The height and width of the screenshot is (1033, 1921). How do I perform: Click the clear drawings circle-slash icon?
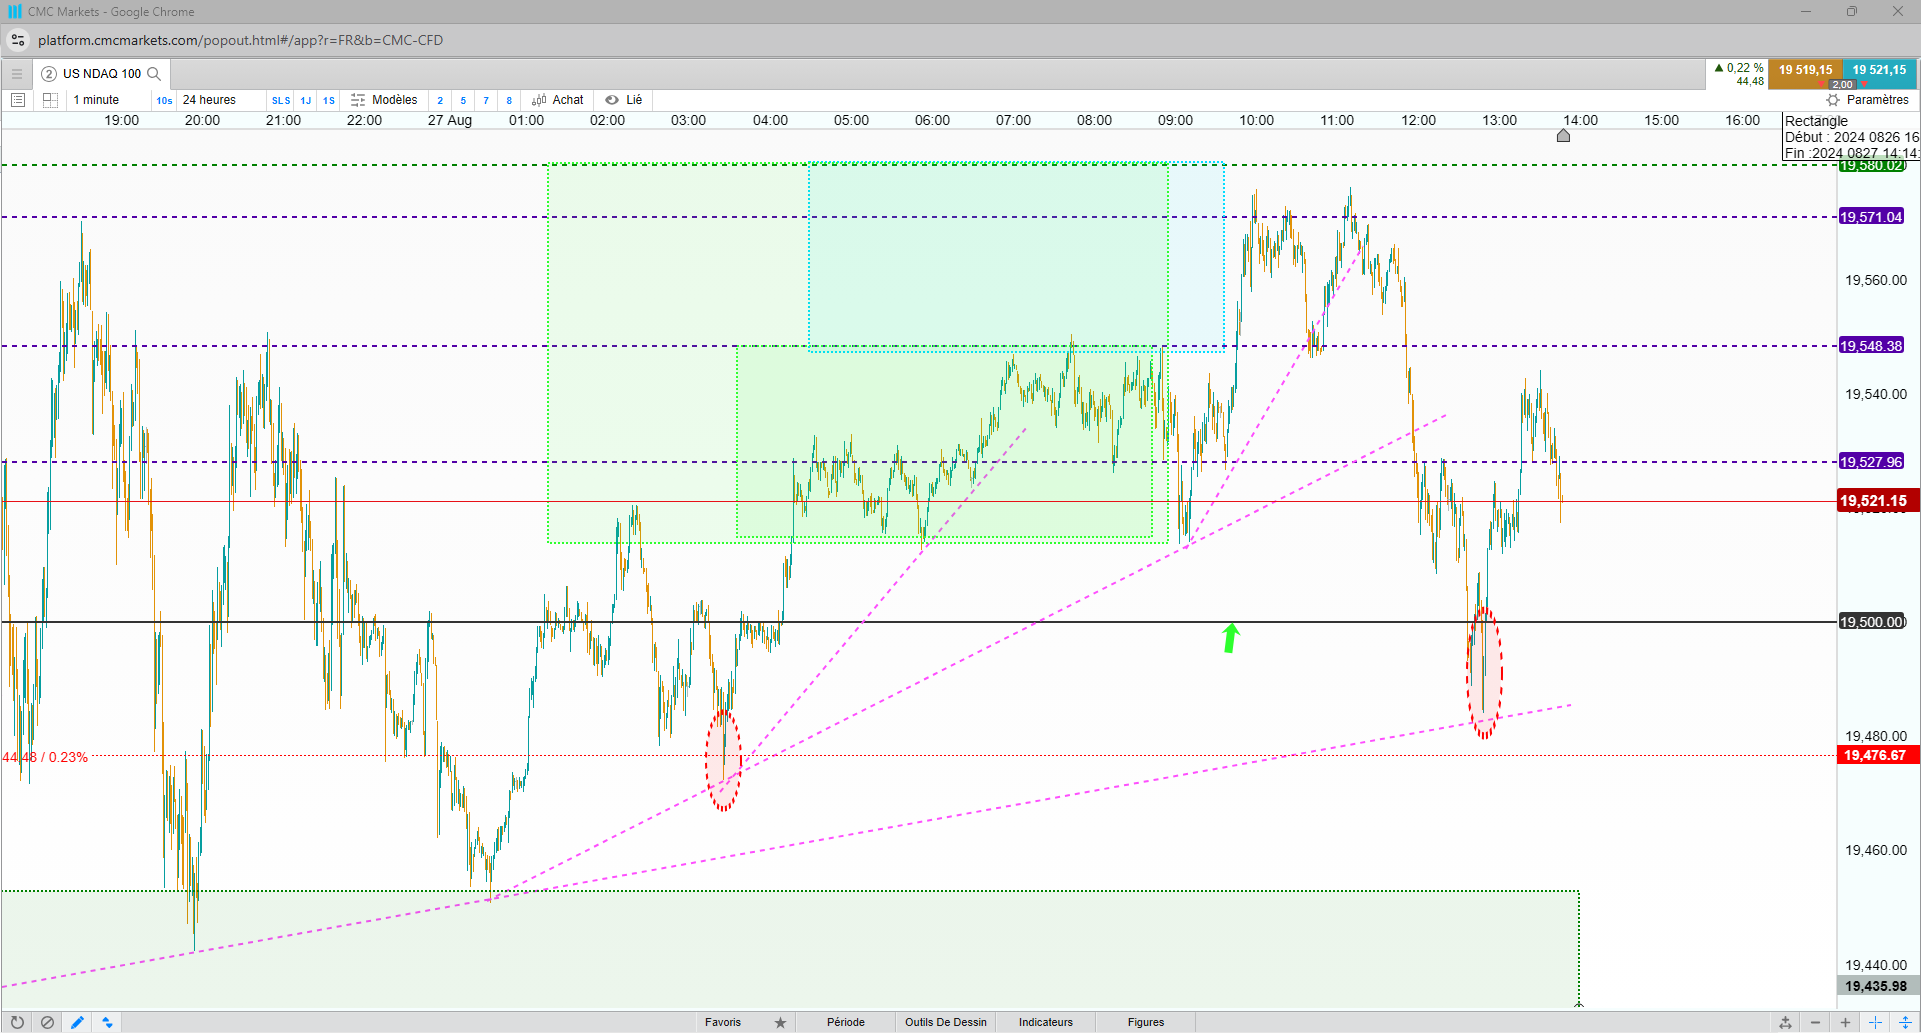(47, 1022)
